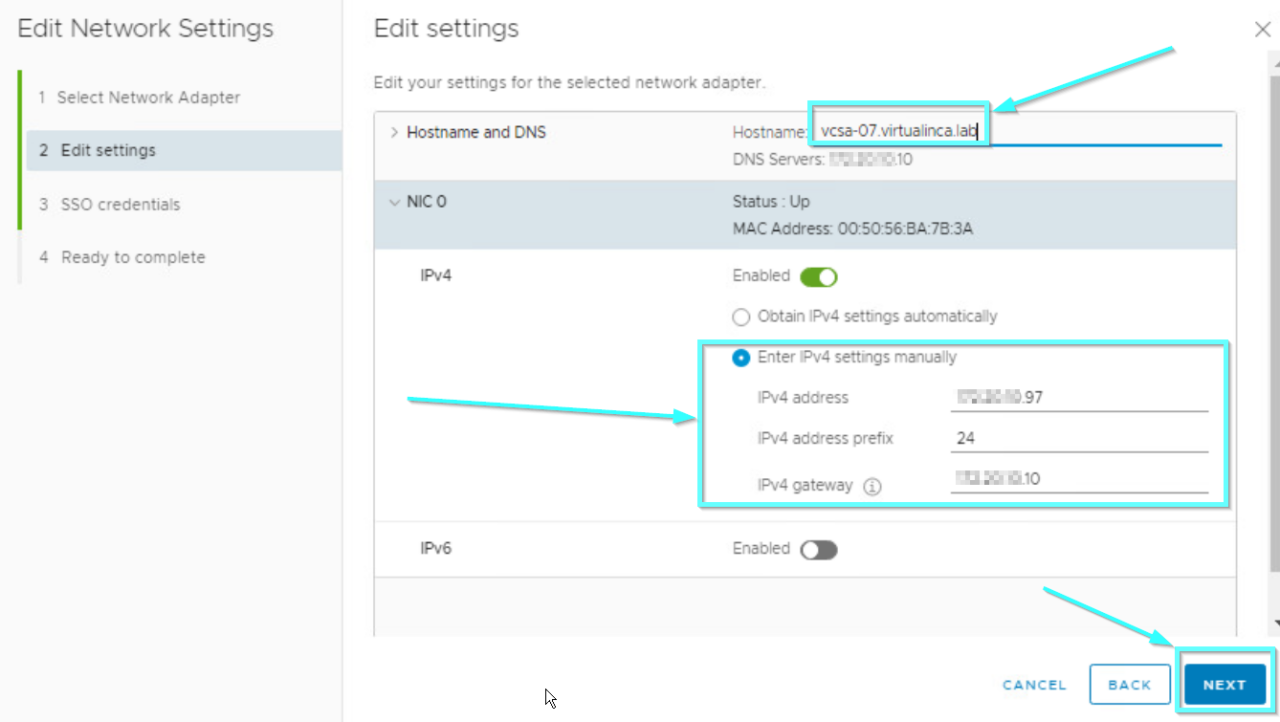Click the info icon beside IPv4 gateway

(871, 486)
